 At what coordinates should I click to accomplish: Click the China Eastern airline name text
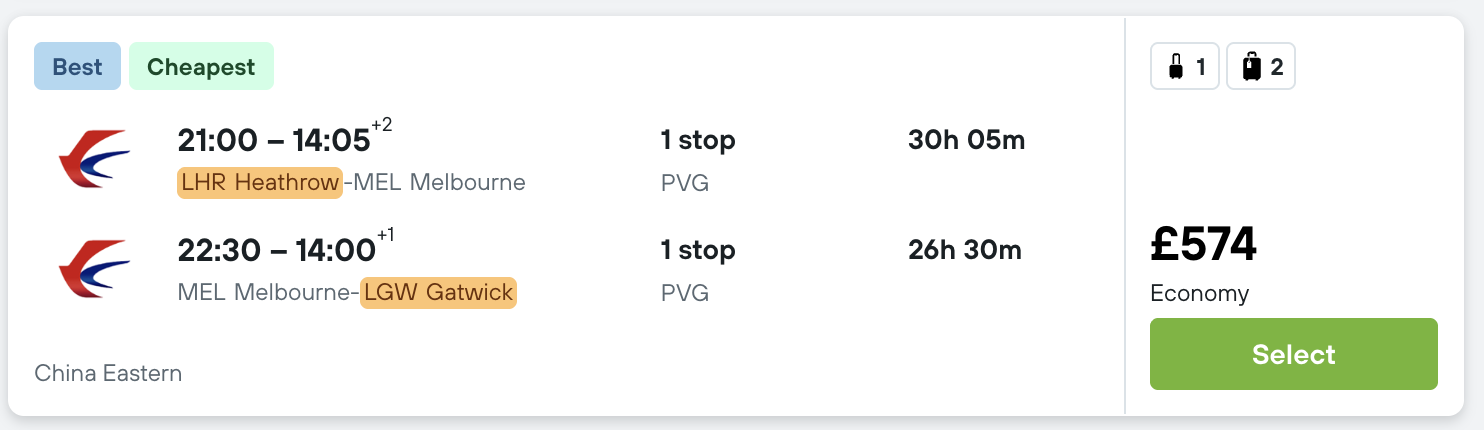coord(108,374)
